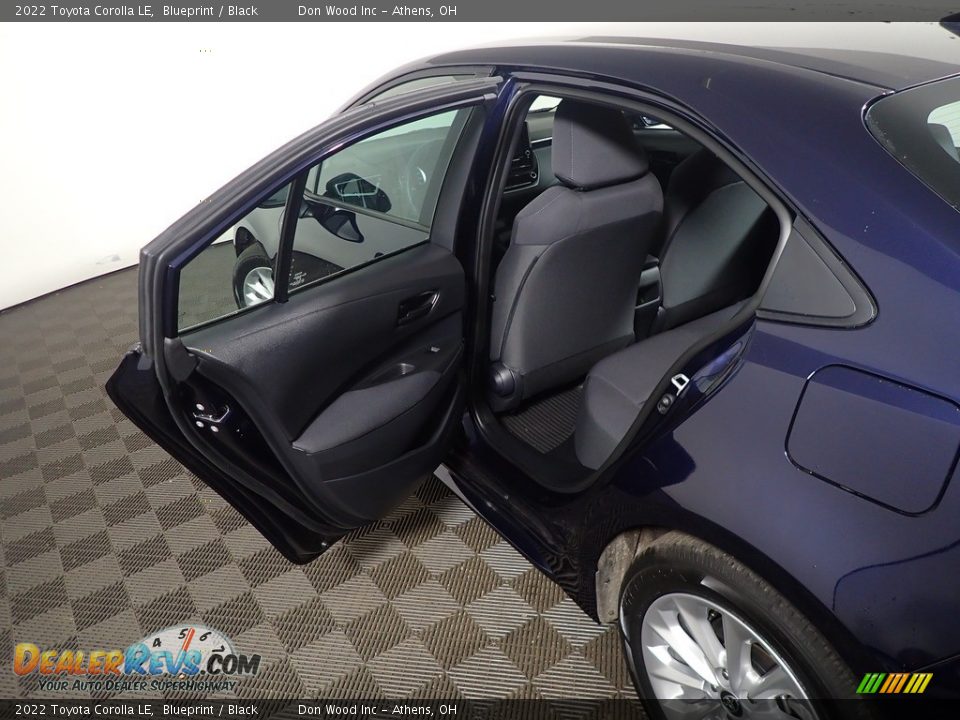Click the number 5 on the gauge graphic
Viewport: 960px width, 720px height.
point(183,633)
